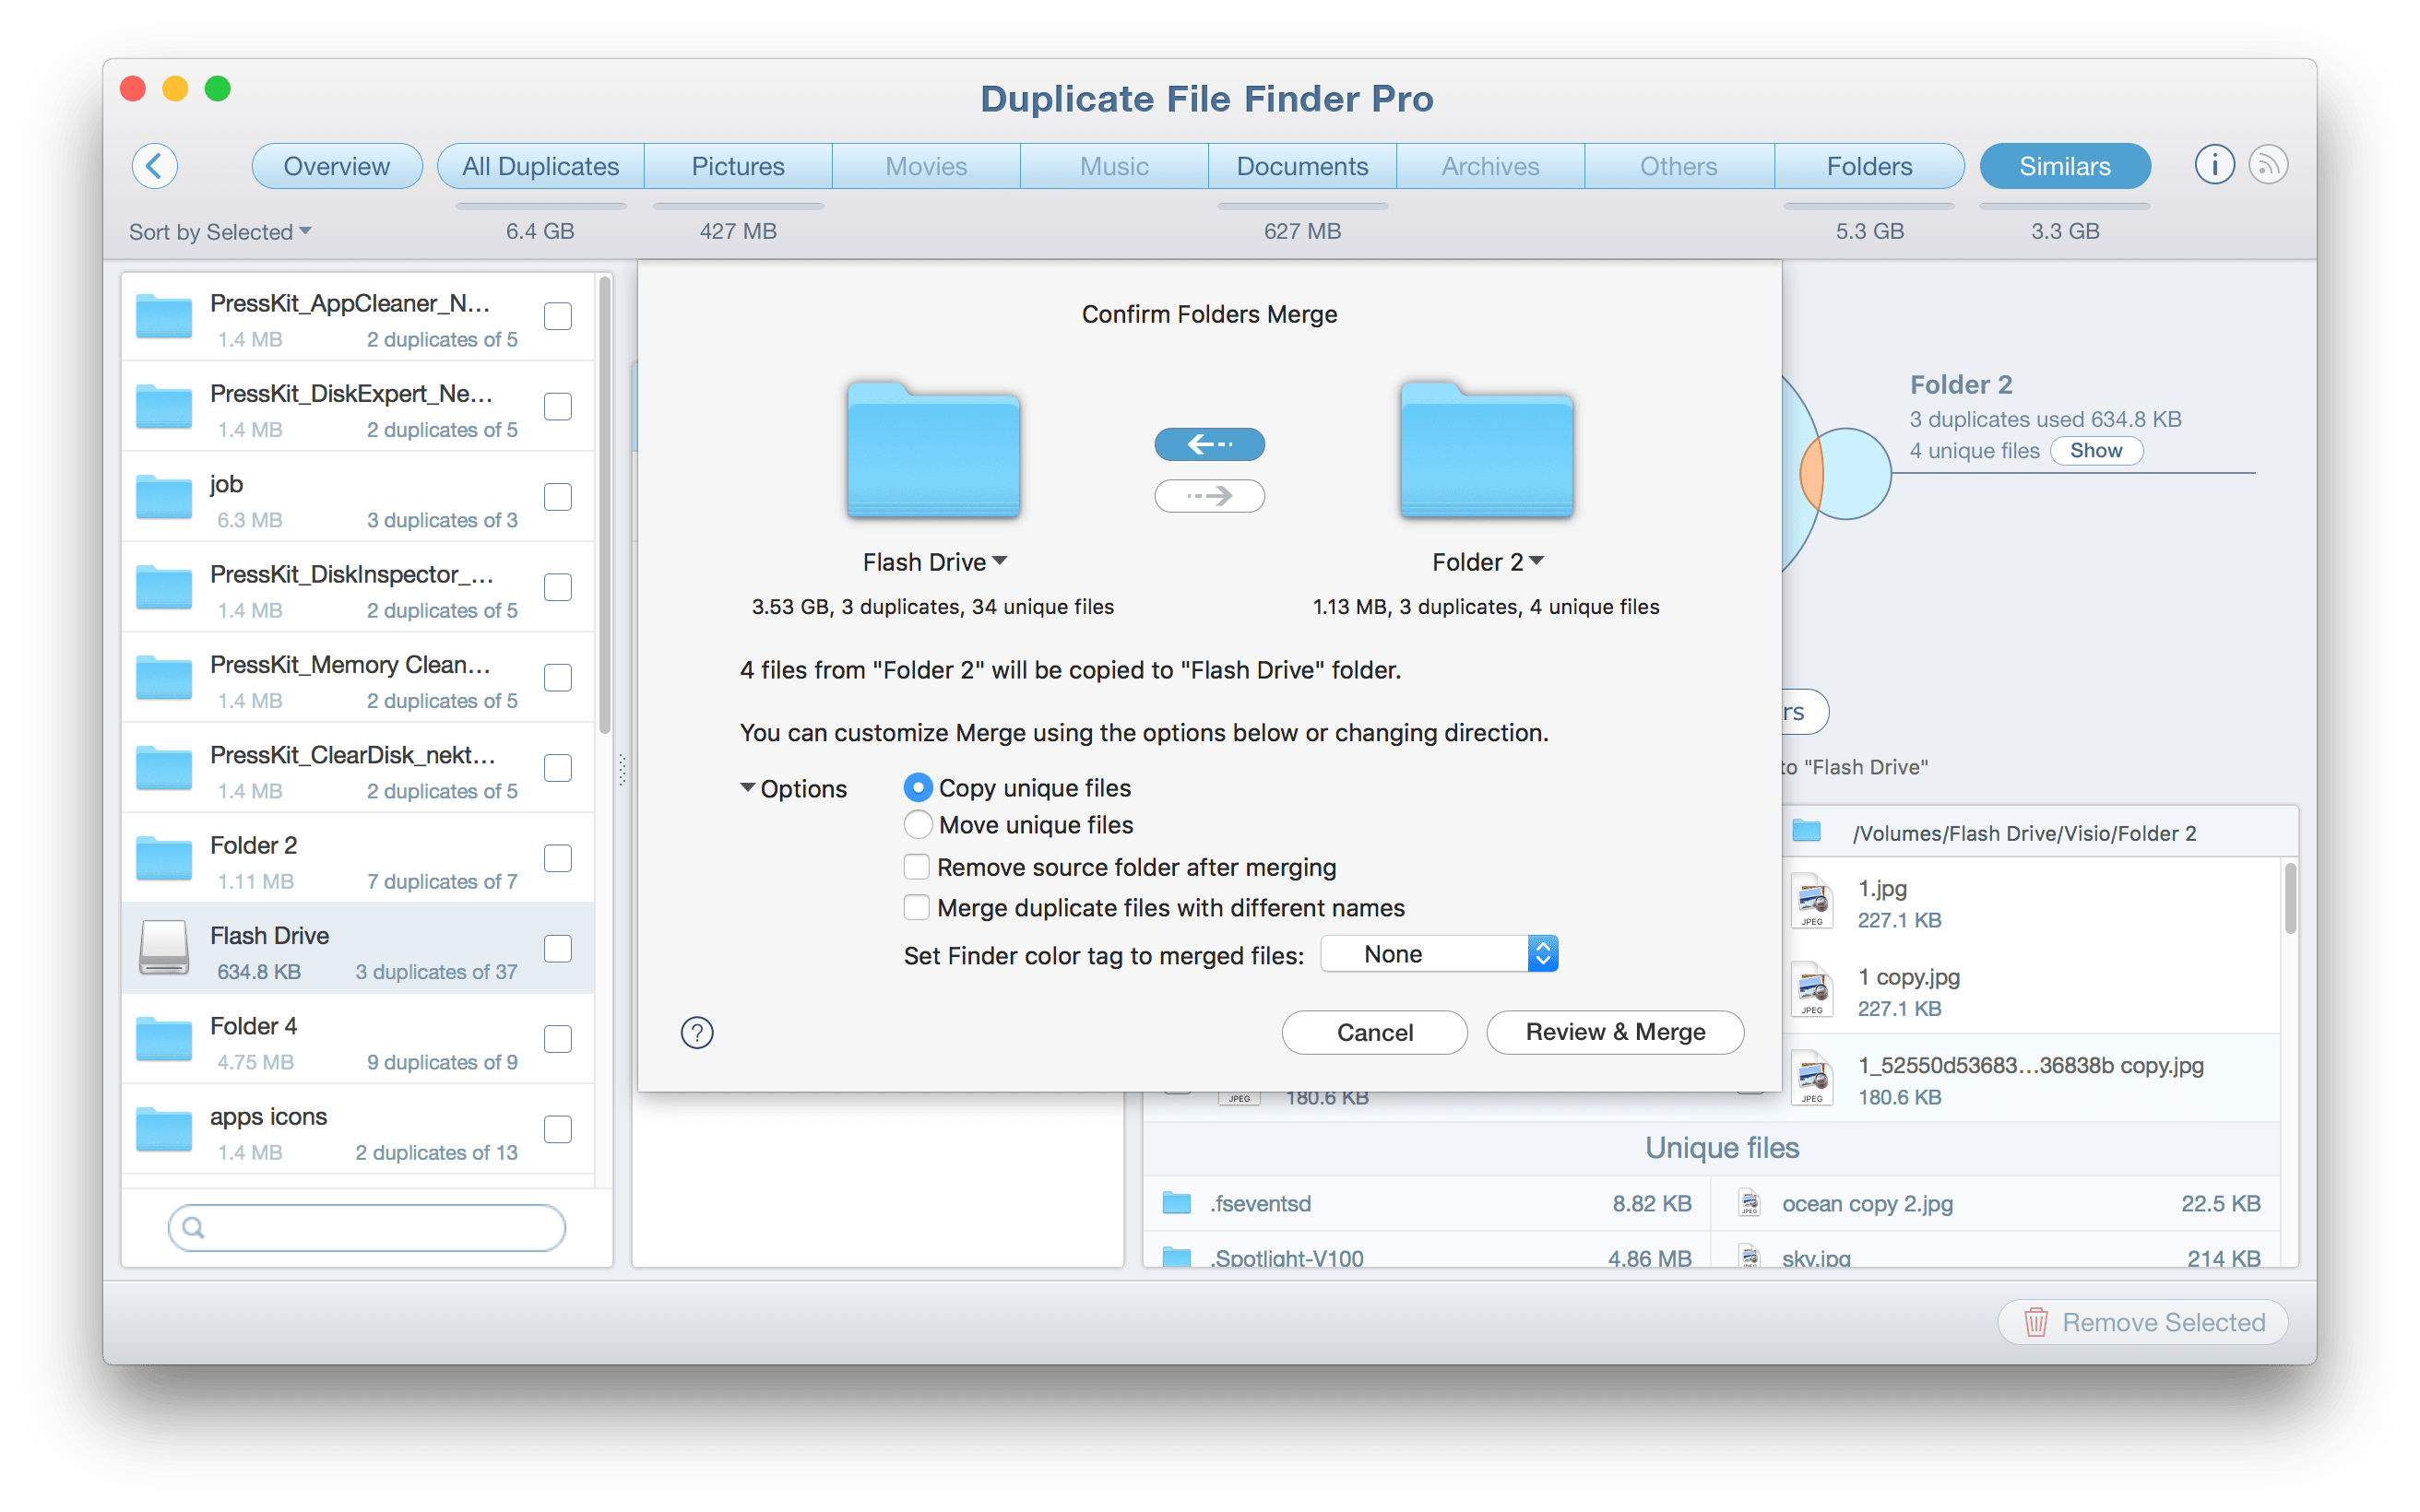Click the back arrow button

coord(155,166)
